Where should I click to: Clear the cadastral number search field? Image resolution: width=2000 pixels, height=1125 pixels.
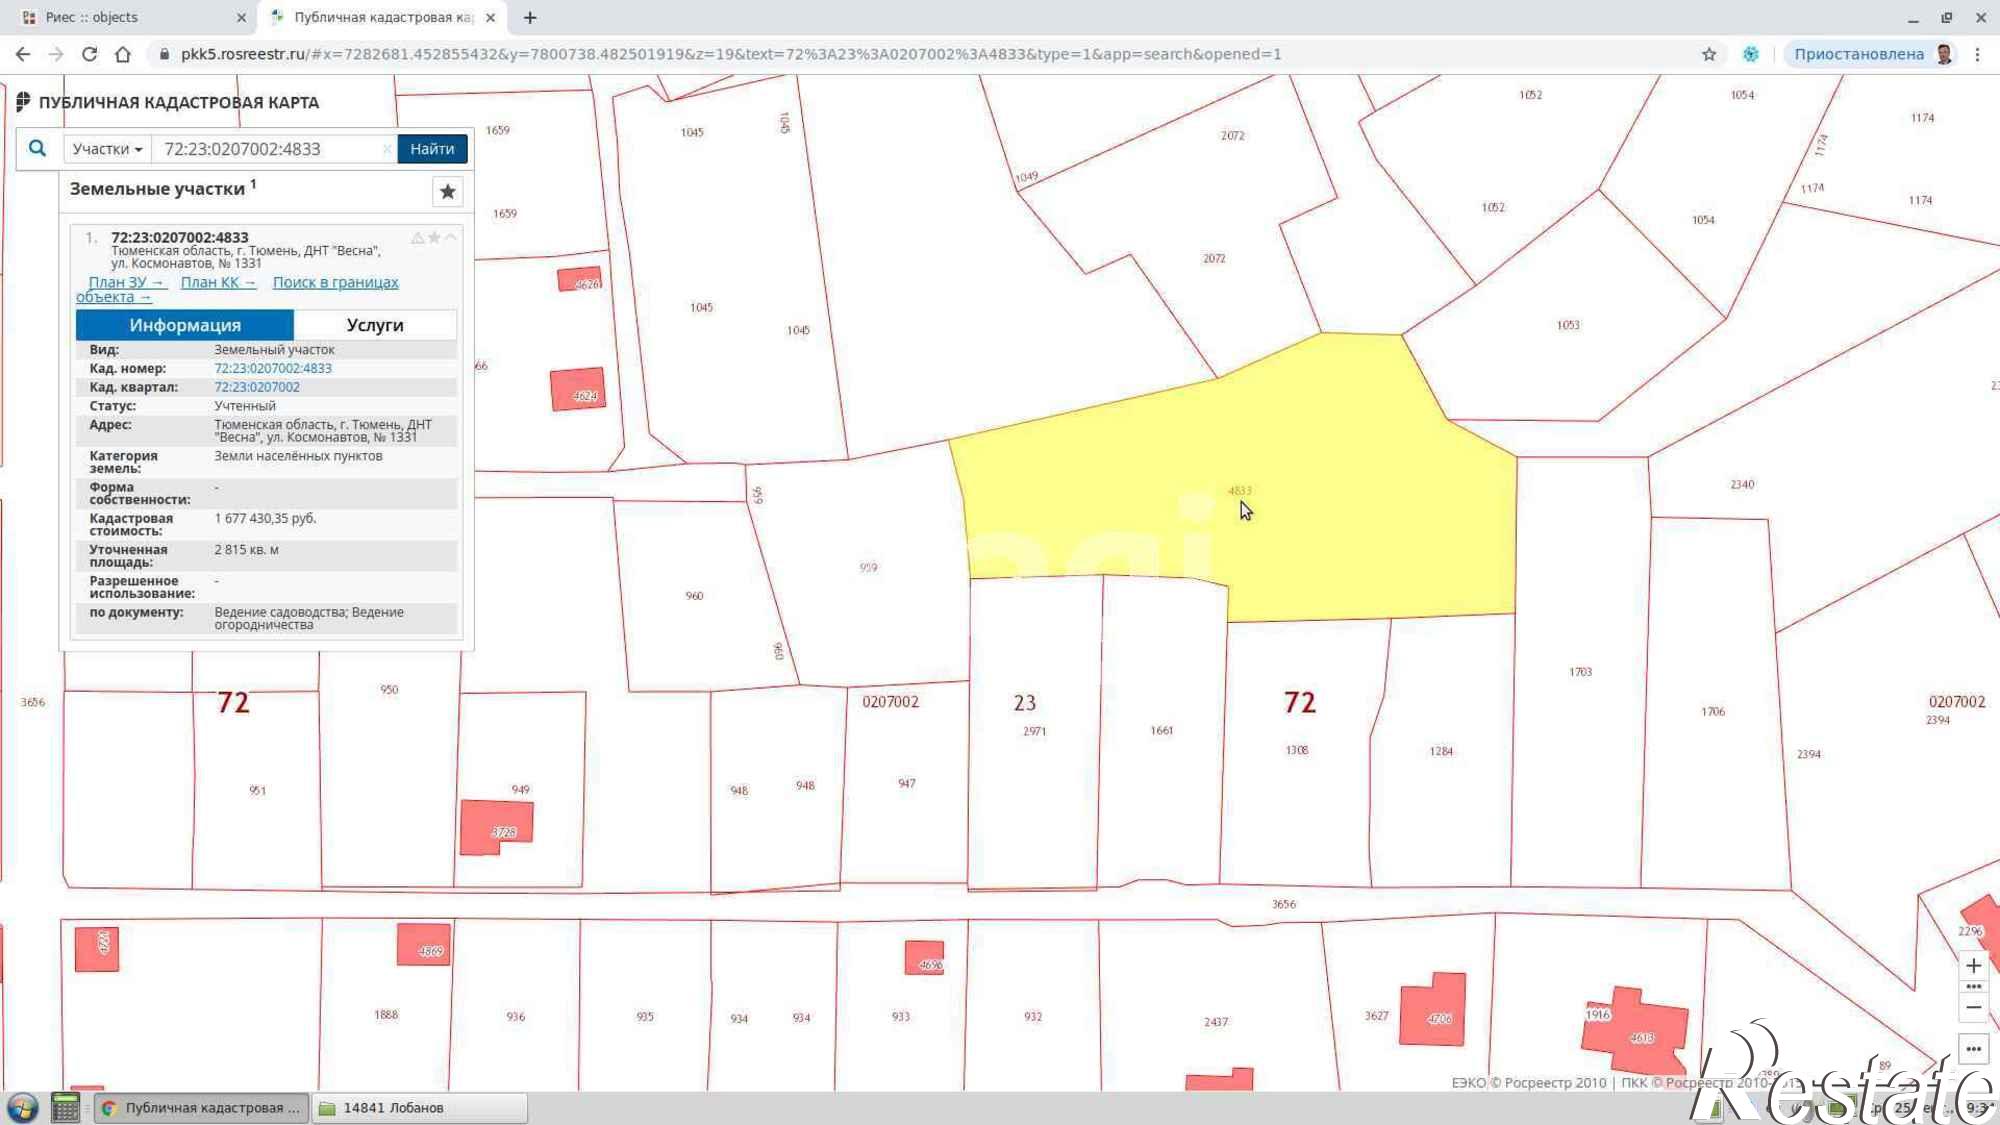pyautogui.click(x=387, y=149)
